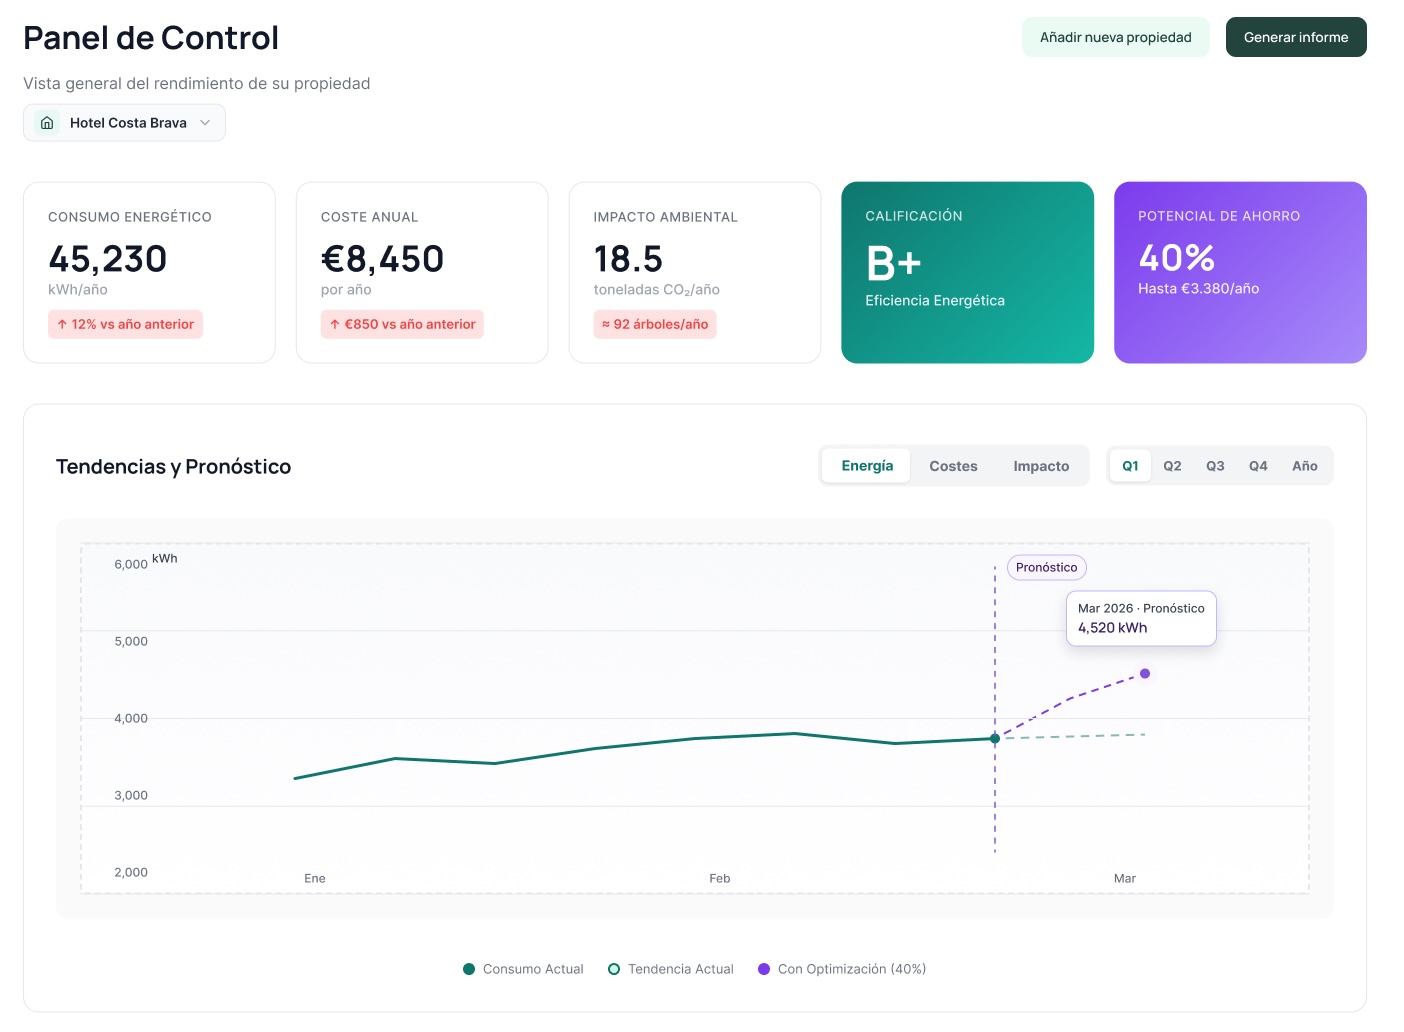Toggle the Tendencia Actual legend entry
1404x1032 pixels.
coord(671,969)
